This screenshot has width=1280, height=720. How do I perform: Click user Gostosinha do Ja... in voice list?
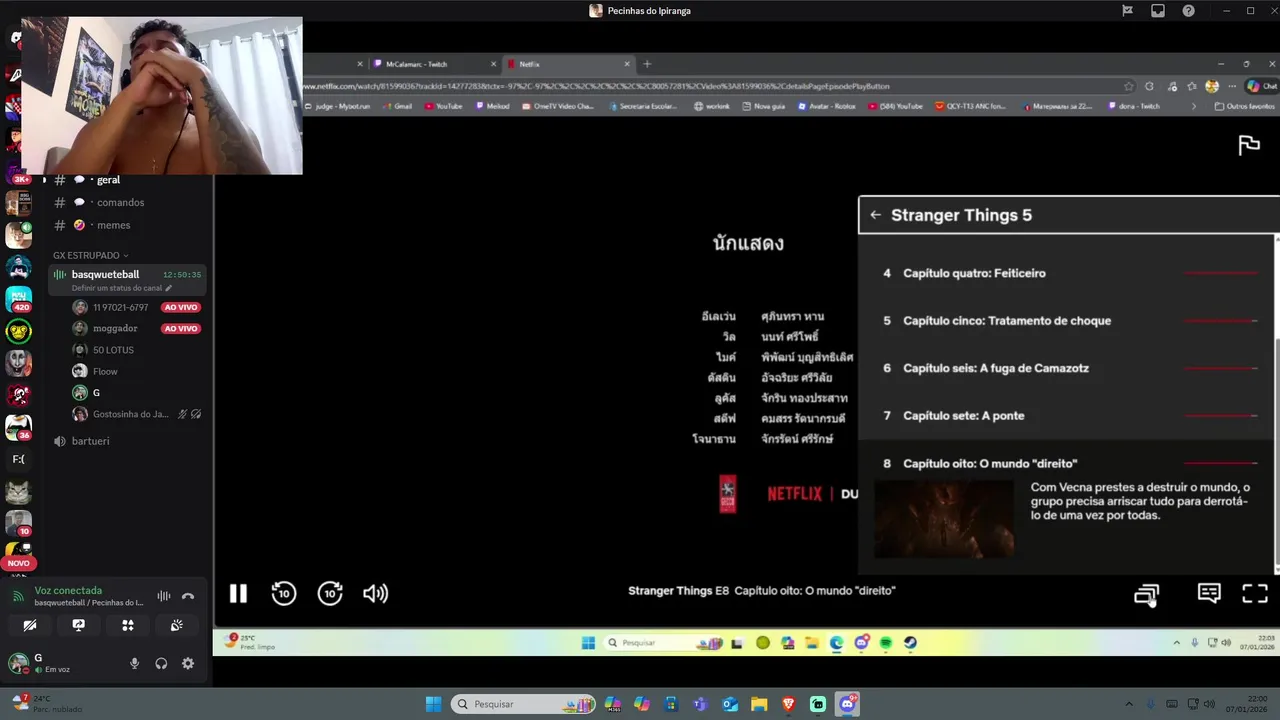tap(130, 414)
